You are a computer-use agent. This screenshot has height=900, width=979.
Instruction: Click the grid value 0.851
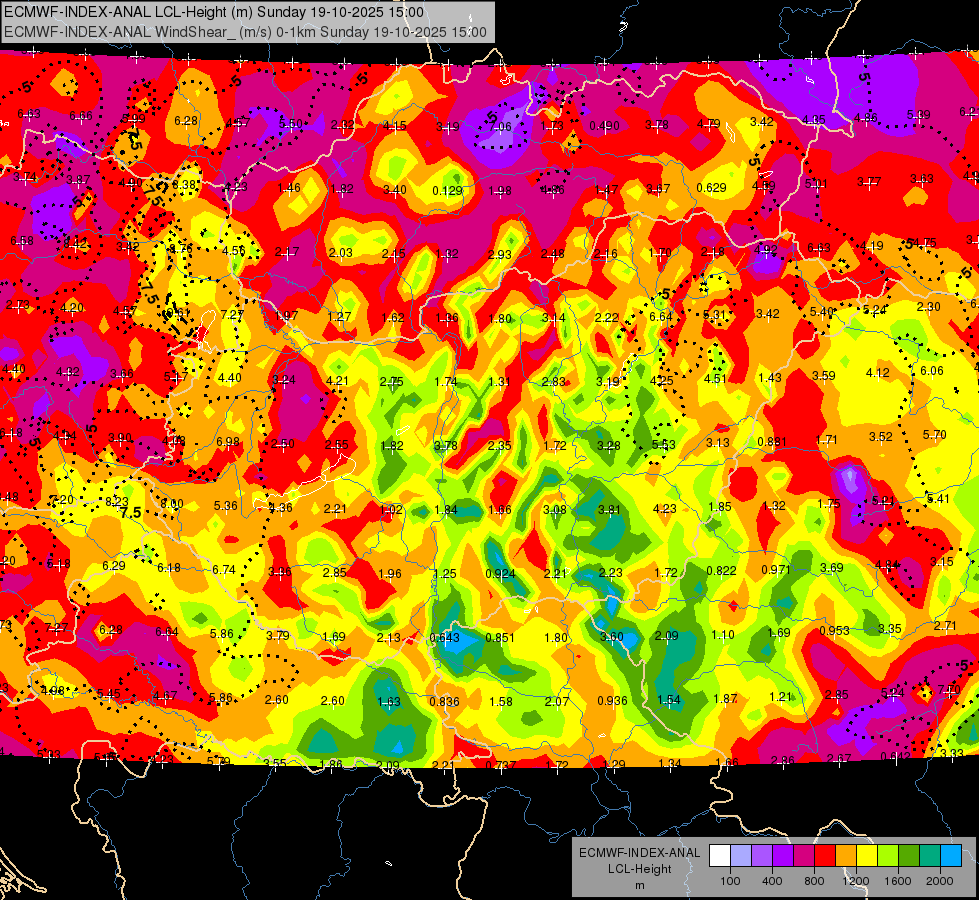point(500,638)
